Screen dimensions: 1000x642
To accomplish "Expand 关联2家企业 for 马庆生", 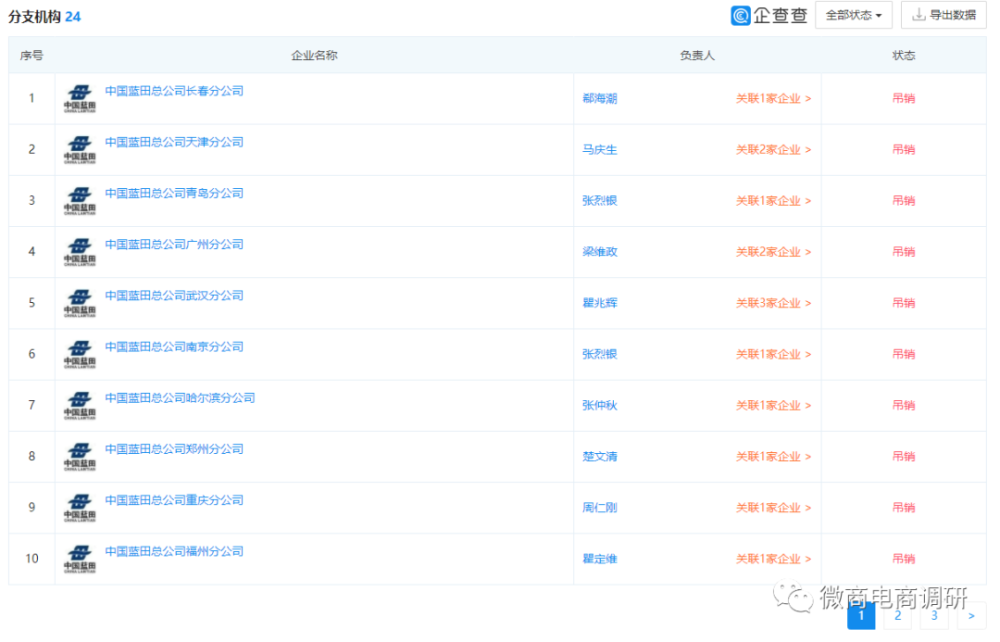I will [773, 150].
